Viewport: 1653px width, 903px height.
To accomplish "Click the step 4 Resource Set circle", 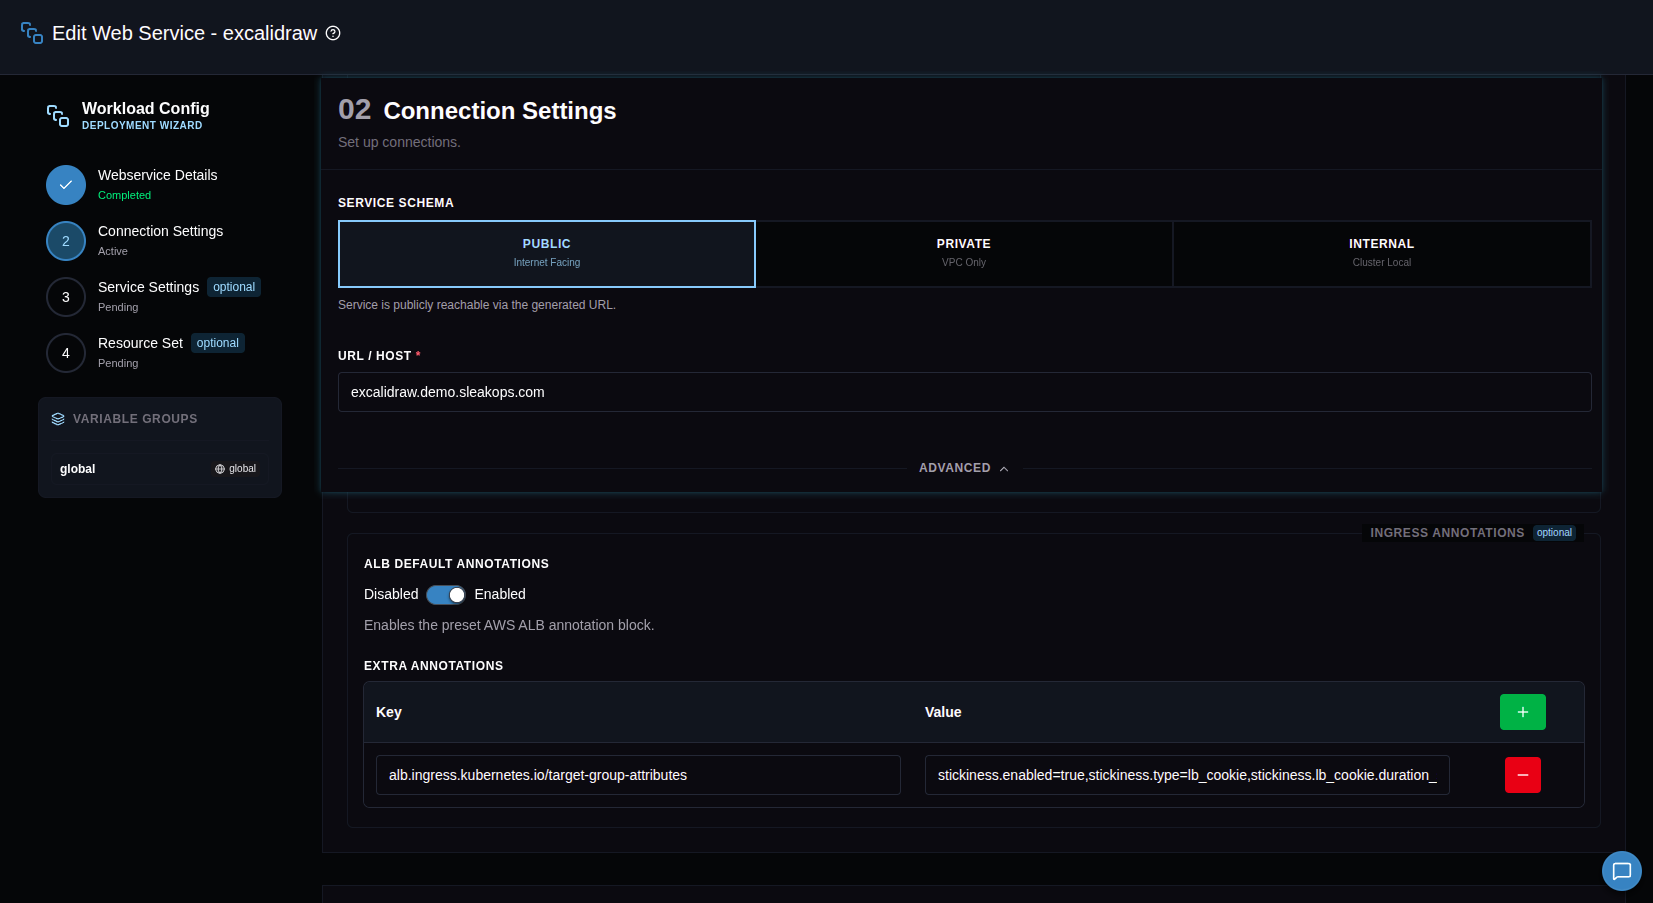I will coord(66,353).
